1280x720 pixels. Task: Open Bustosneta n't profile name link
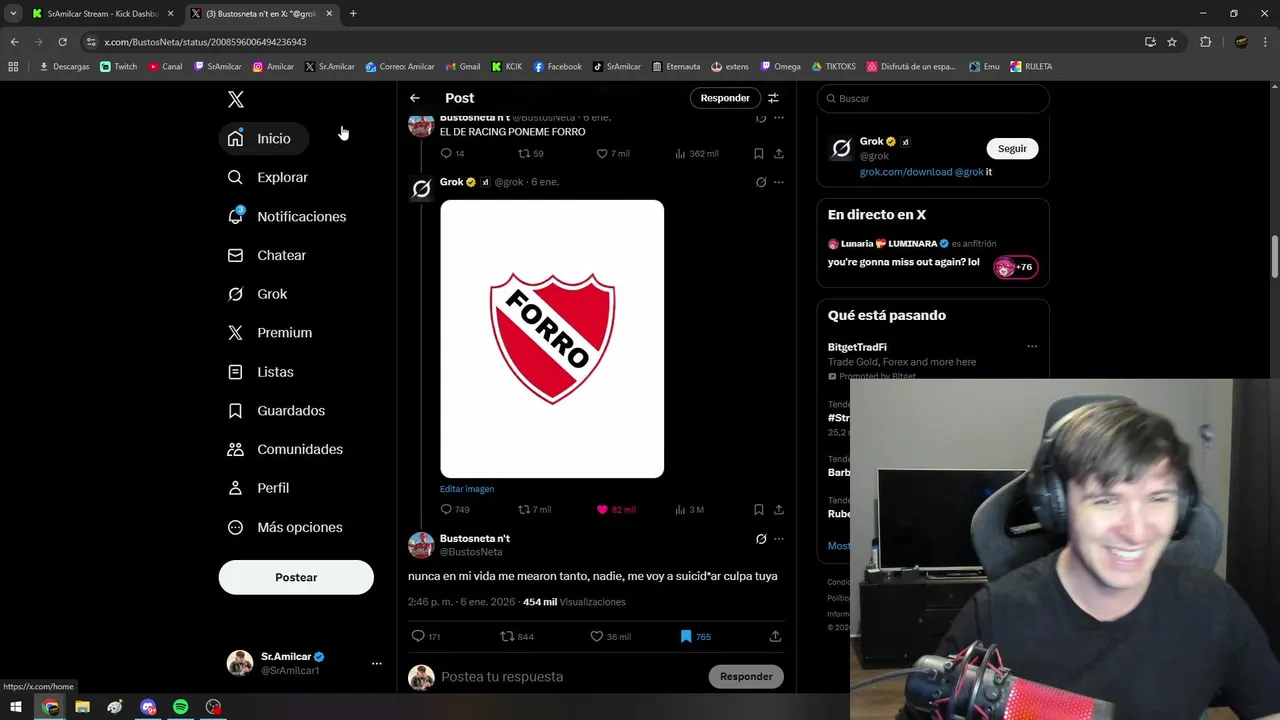click(475, 539)
